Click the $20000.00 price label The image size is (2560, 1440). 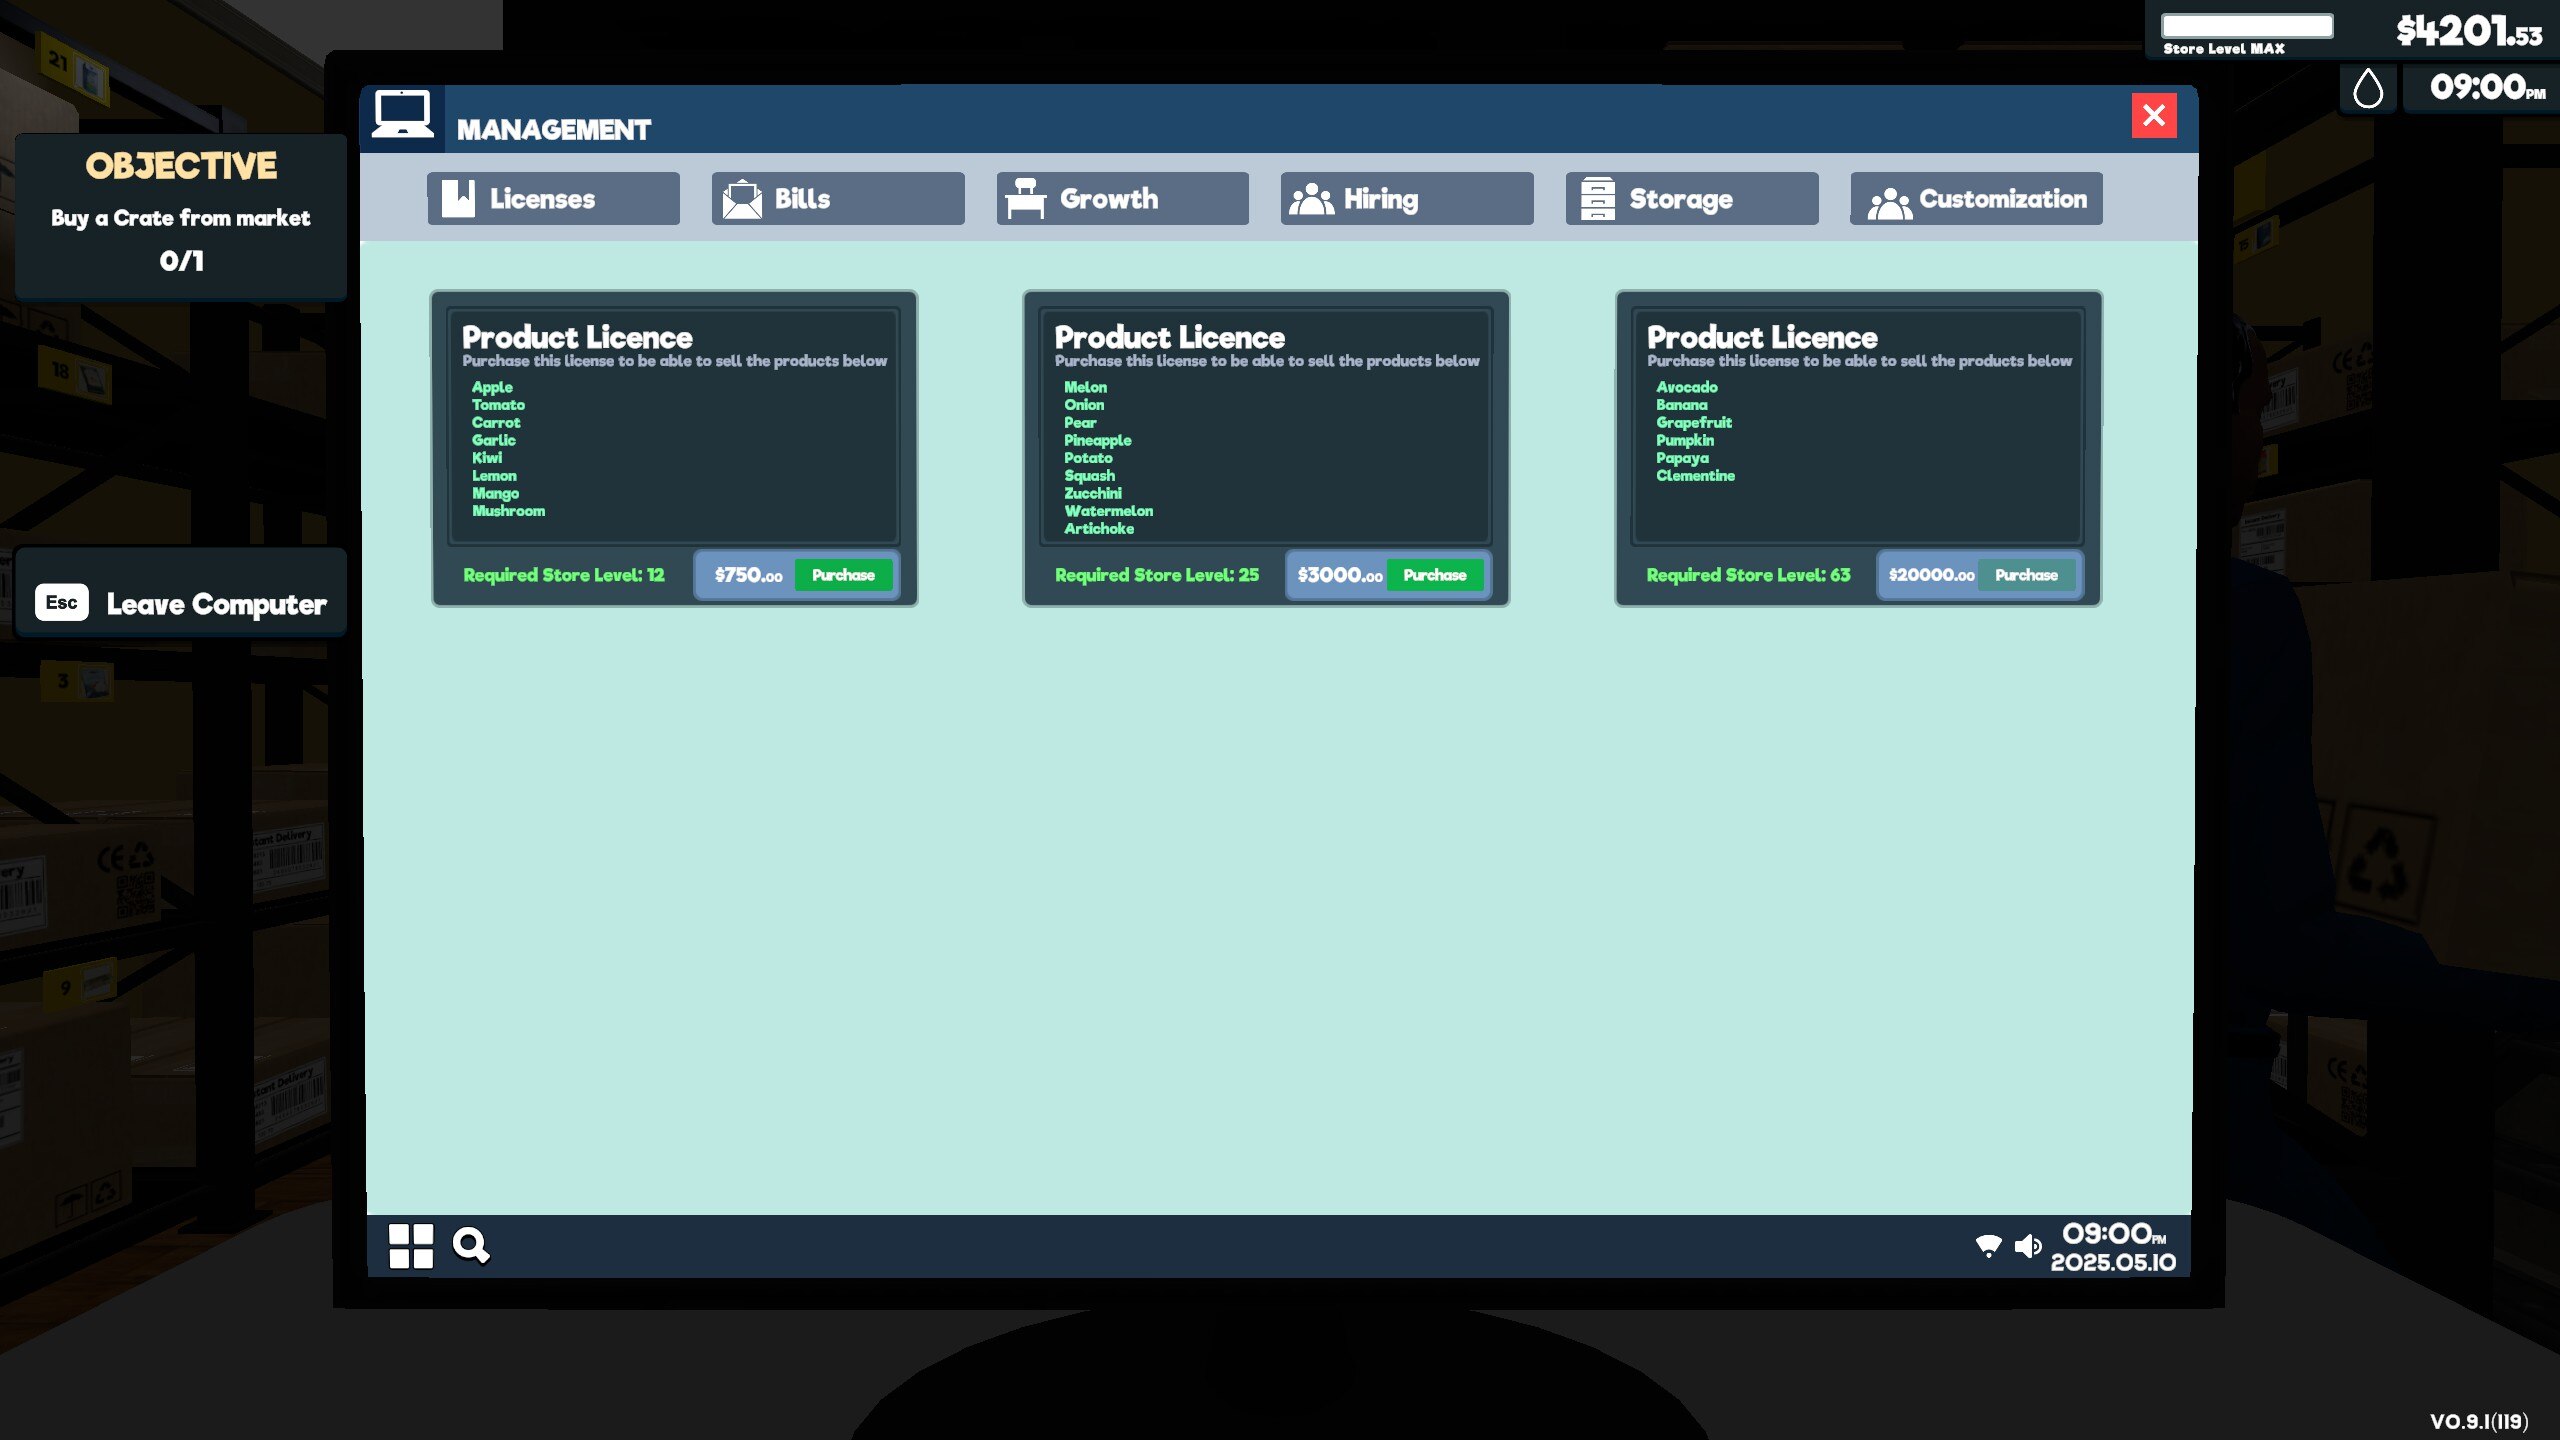[1931, 575]
